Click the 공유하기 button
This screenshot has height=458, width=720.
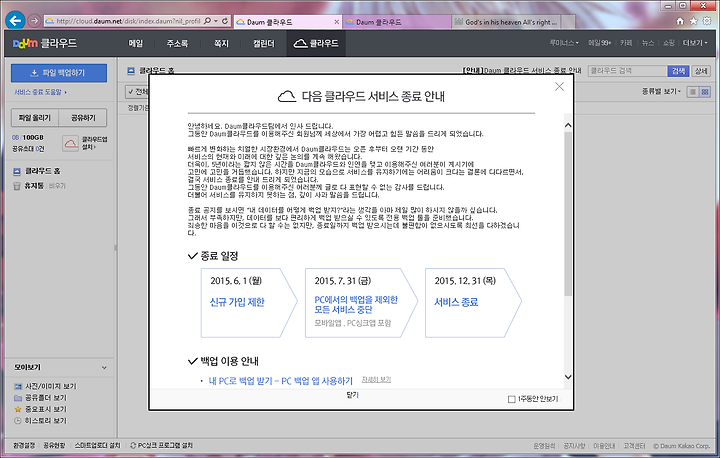click(83, 118)
